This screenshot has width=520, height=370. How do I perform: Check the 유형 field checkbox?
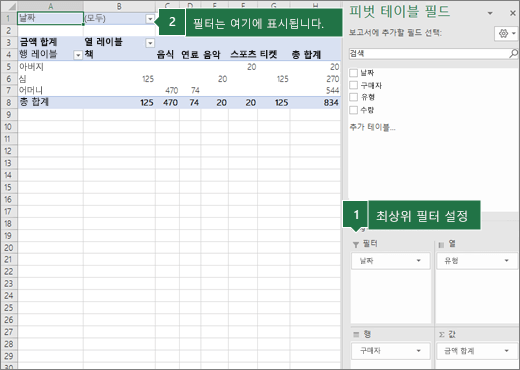click(353, 97)
